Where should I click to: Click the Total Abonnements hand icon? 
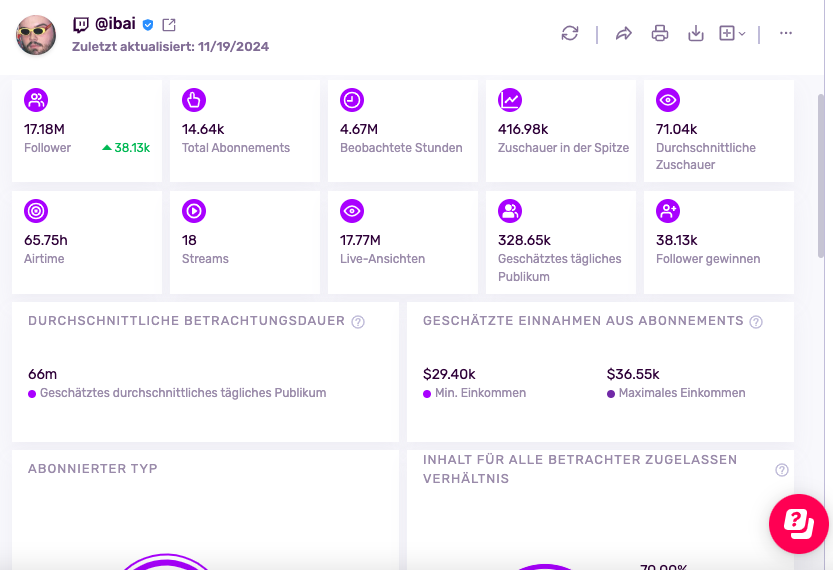pos(194,100)
